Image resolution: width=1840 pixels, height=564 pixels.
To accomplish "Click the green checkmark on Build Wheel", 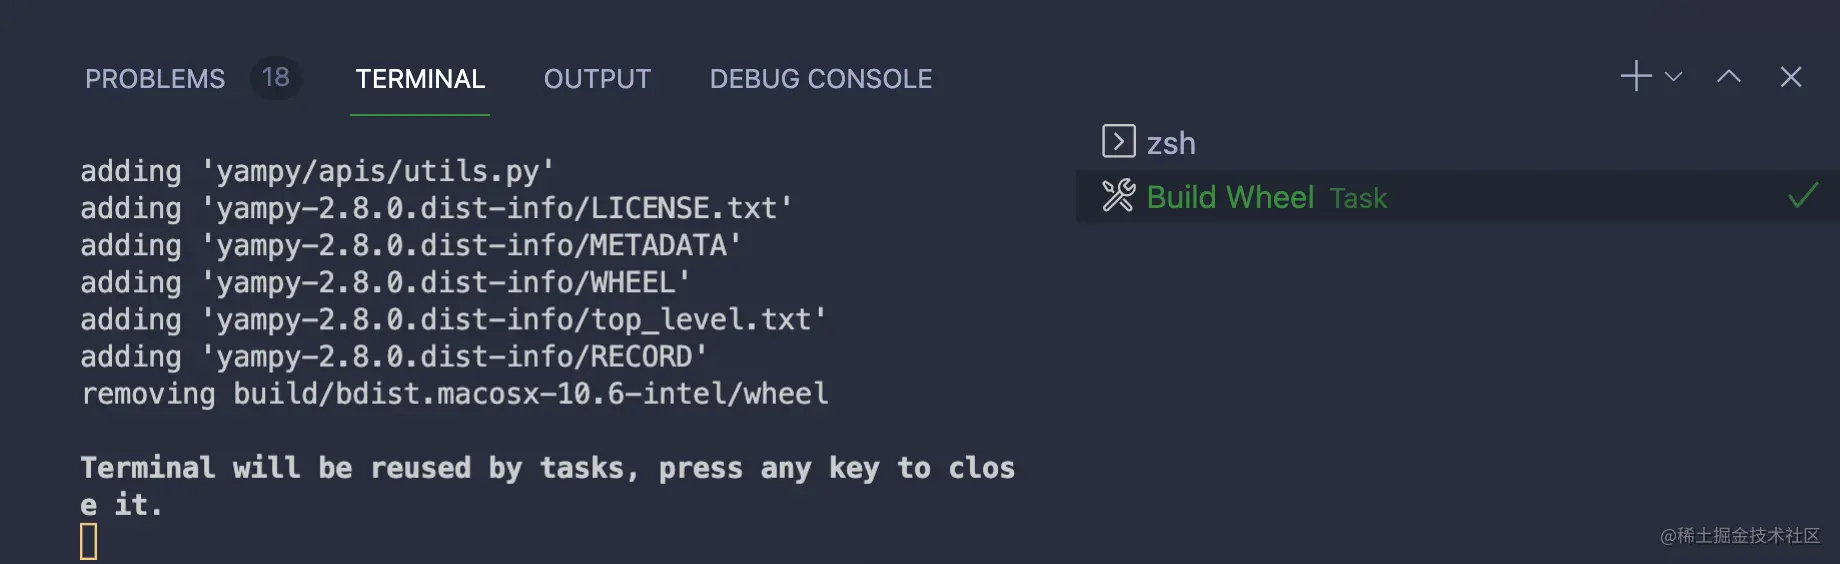I will point(1802,195).
